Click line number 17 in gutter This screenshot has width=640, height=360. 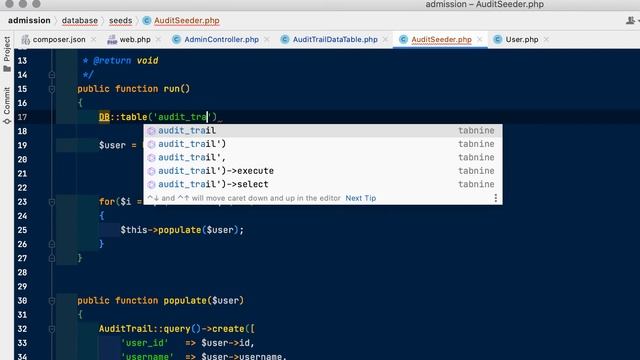[x=22, y=117]
